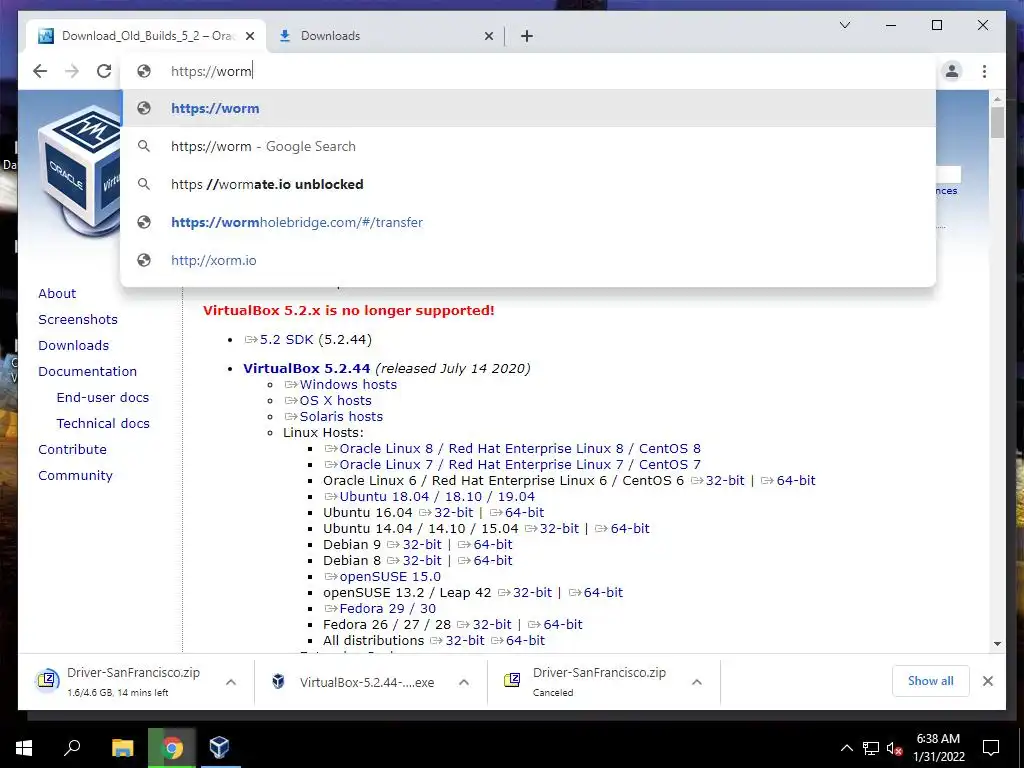Viewport: 1024px width, 768px height.
Task: Click the VirtualBox taskbar icon
Action: click(x=219, y=747)
